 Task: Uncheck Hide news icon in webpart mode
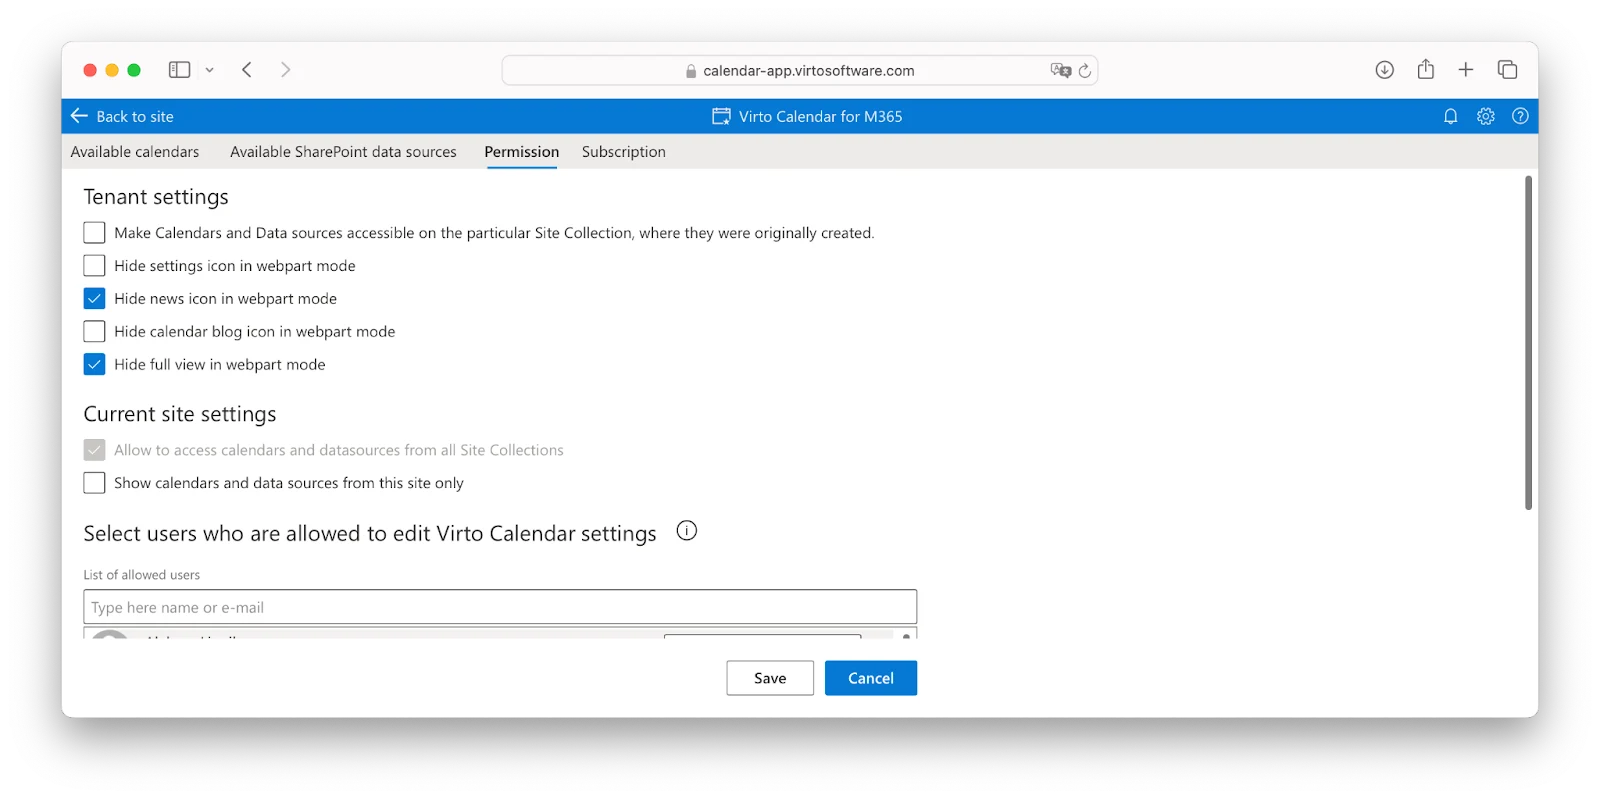(x=94, y=299)
